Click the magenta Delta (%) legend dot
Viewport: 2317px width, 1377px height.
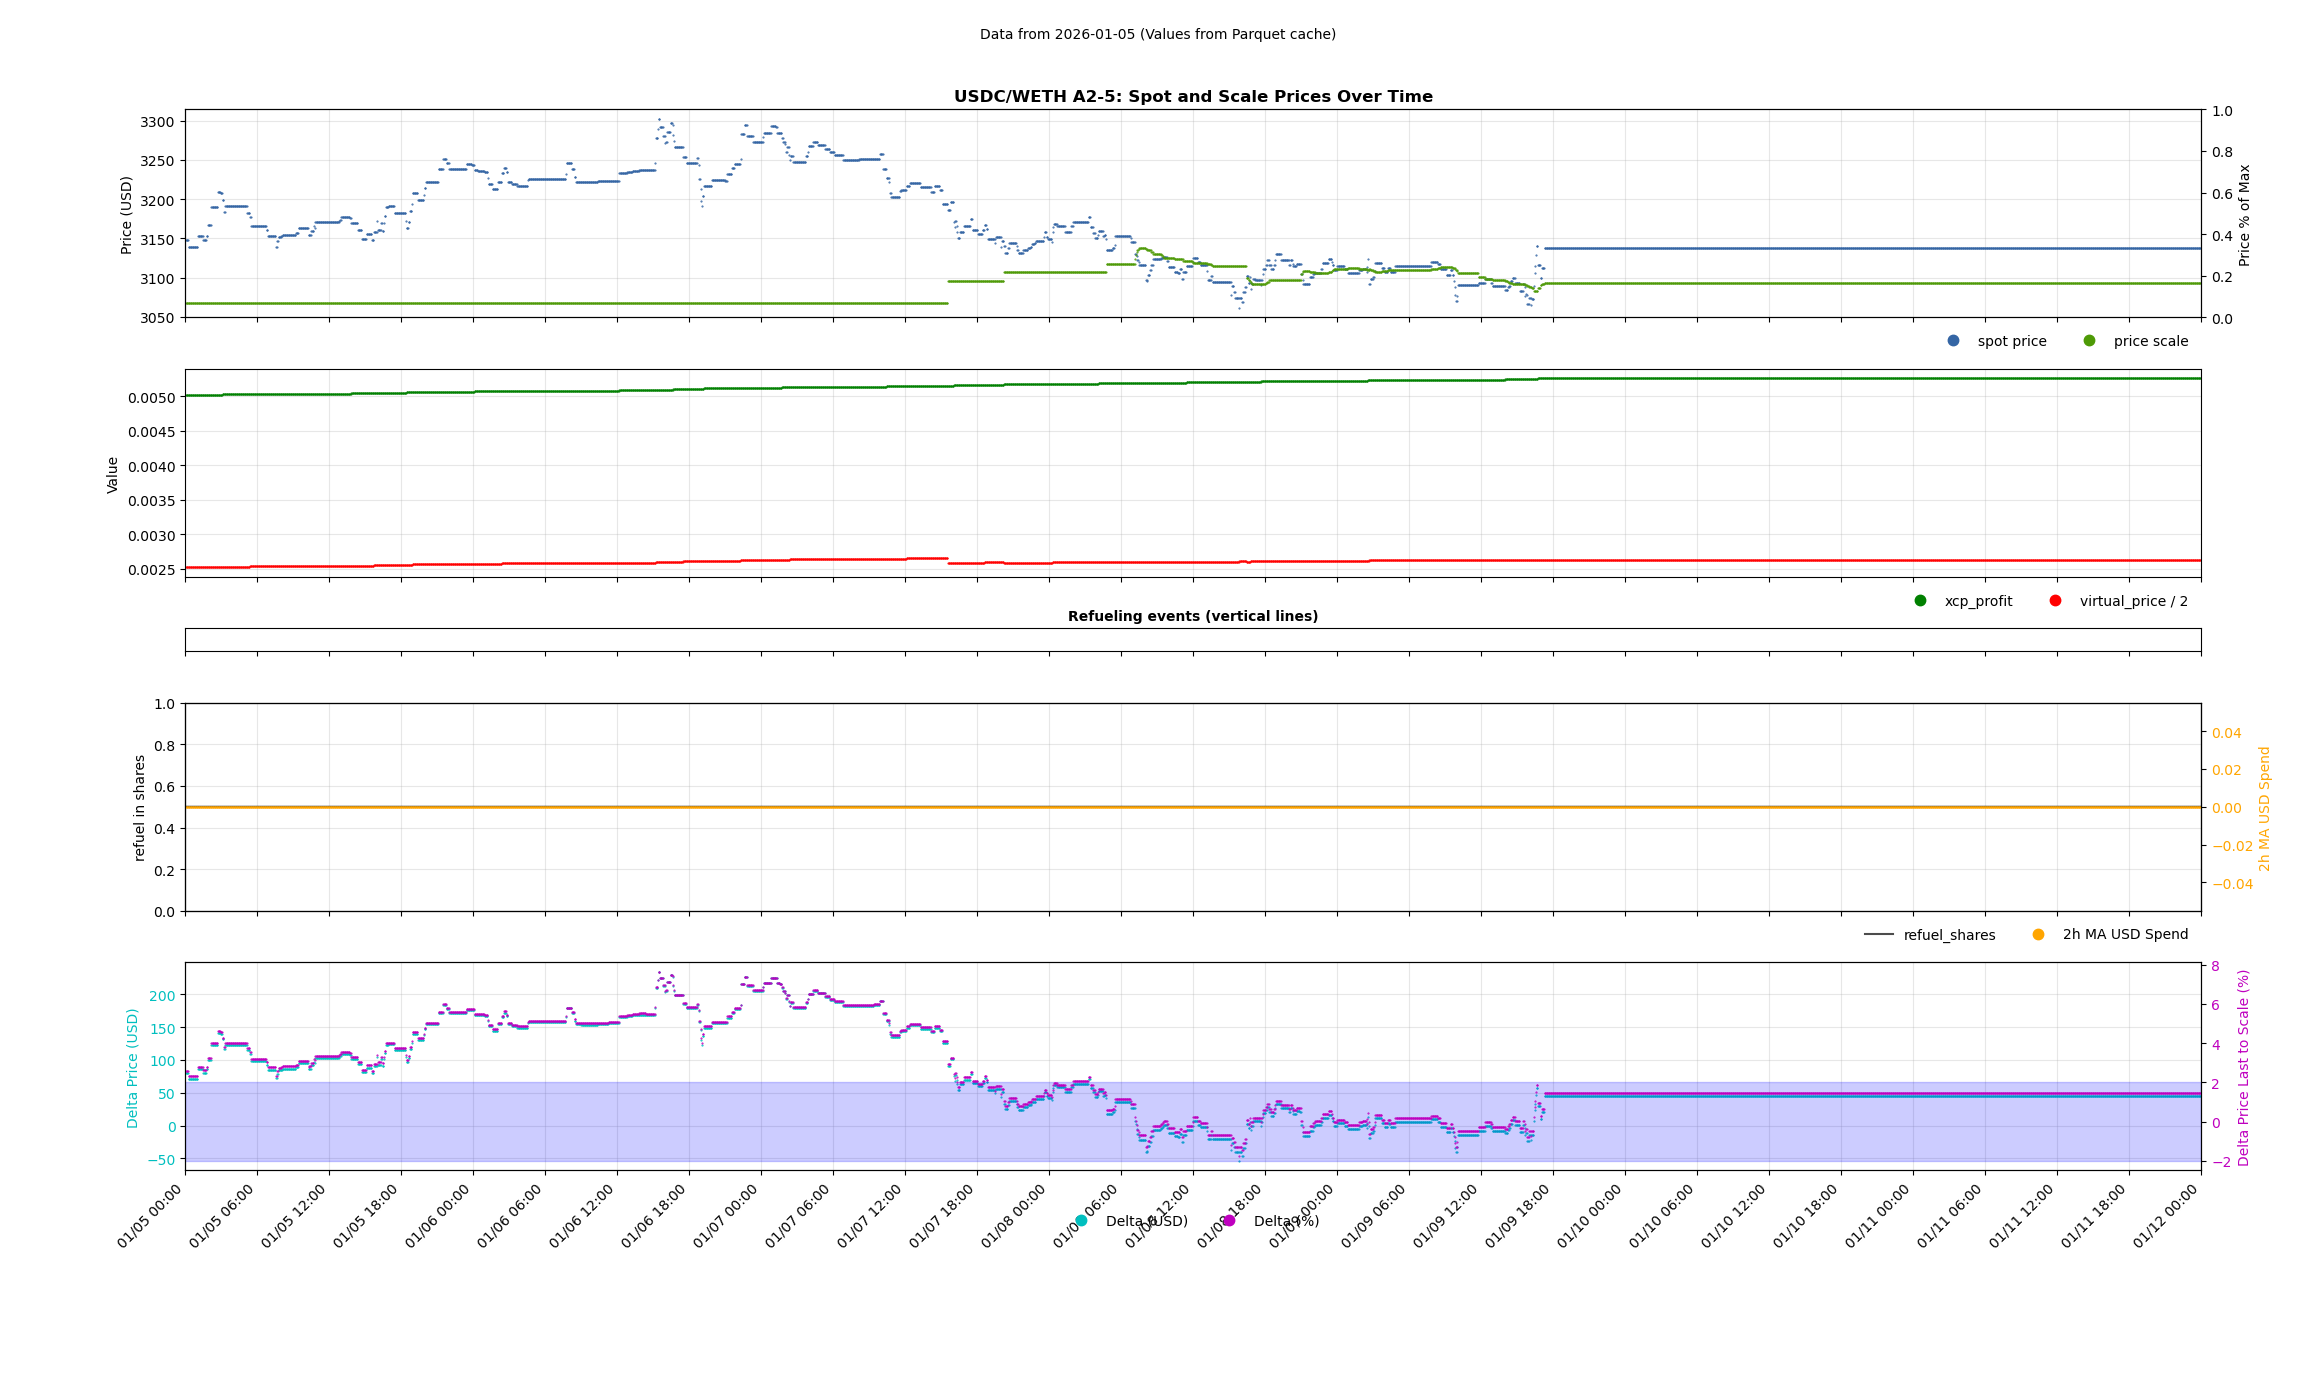(1229, 1221)
